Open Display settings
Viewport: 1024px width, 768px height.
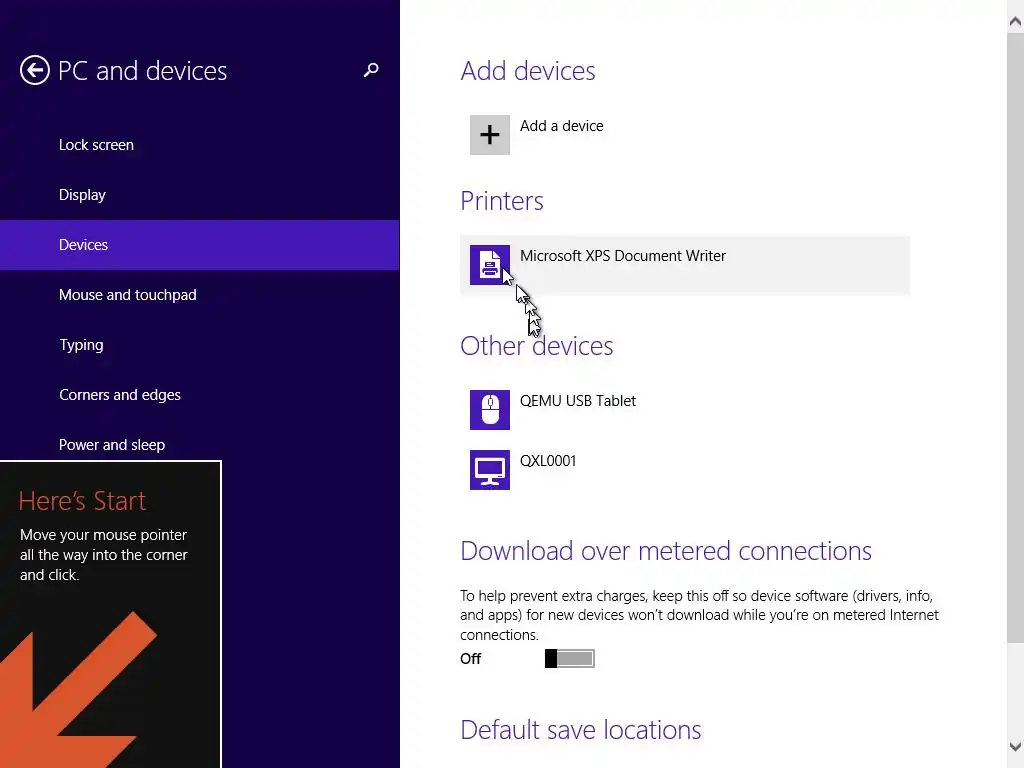(x=200, y=195)
